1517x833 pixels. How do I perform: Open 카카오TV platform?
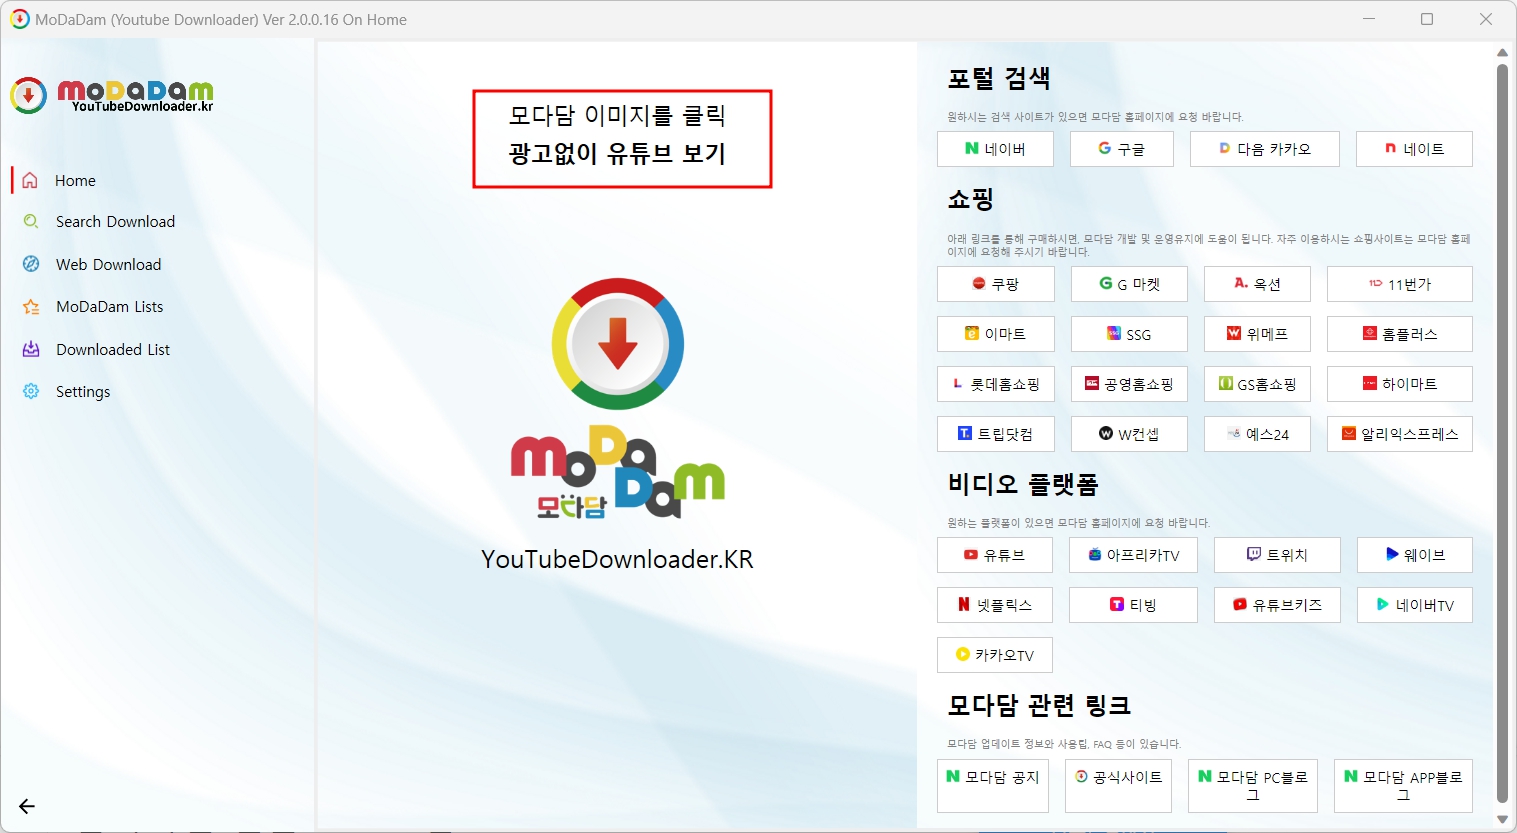pos(995,655)
